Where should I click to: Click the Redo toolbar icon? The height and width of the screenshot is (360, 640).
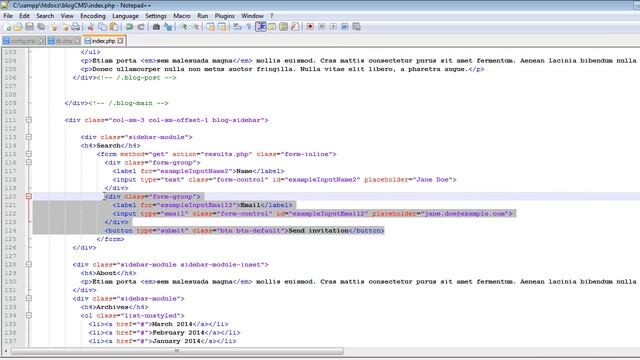(x=141, y=27)
